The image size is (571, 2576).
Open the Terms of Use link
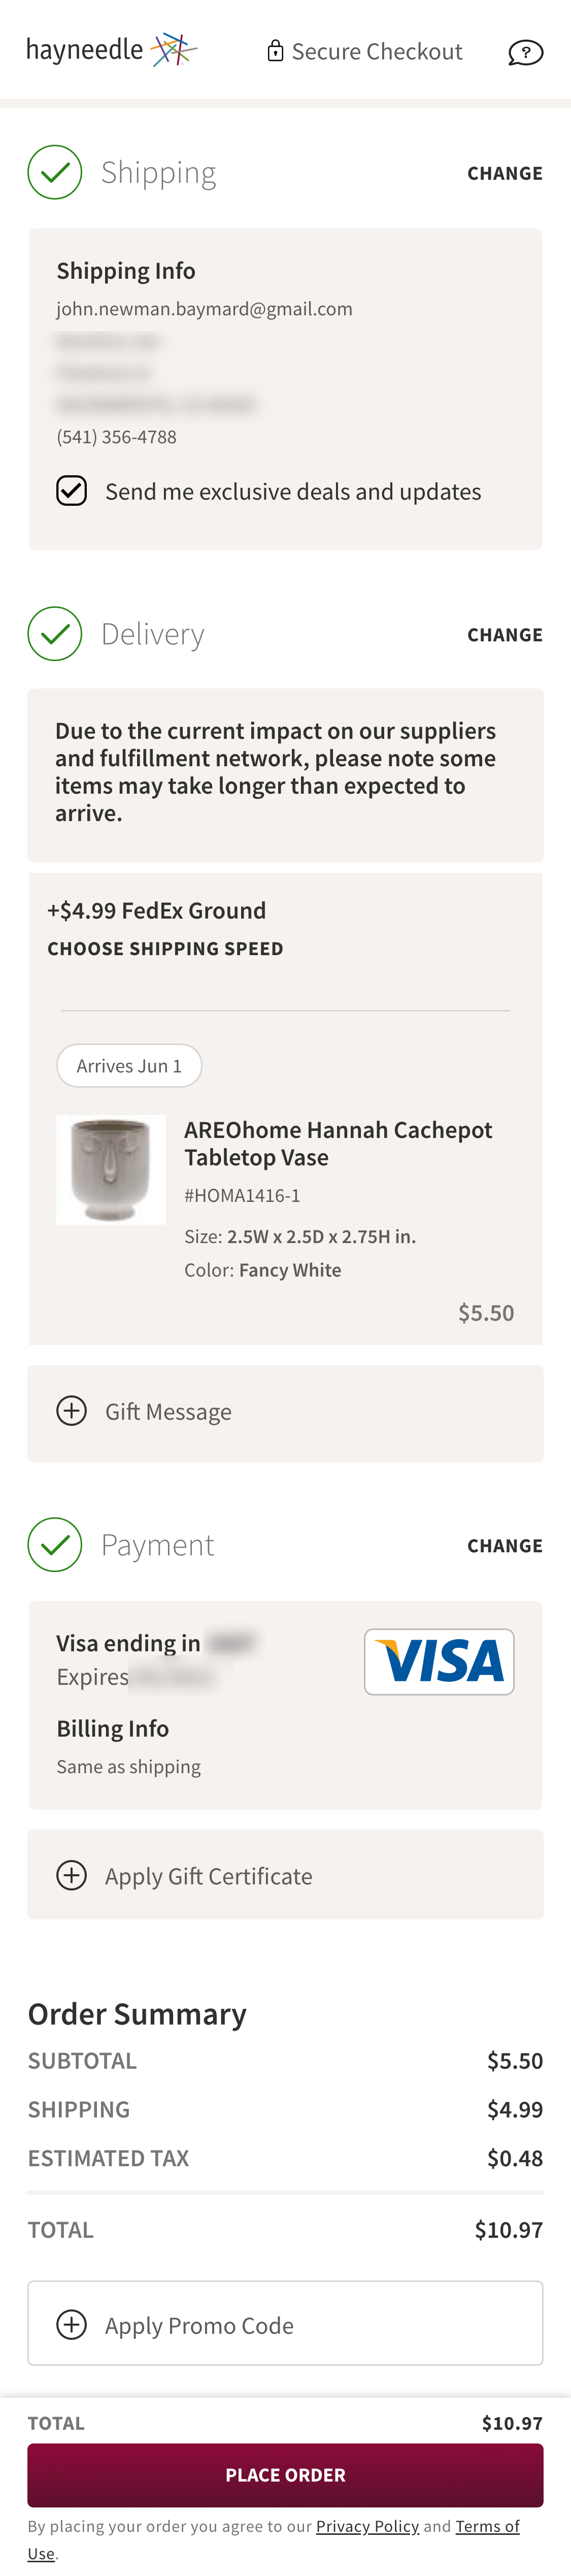pos(487,2525)
